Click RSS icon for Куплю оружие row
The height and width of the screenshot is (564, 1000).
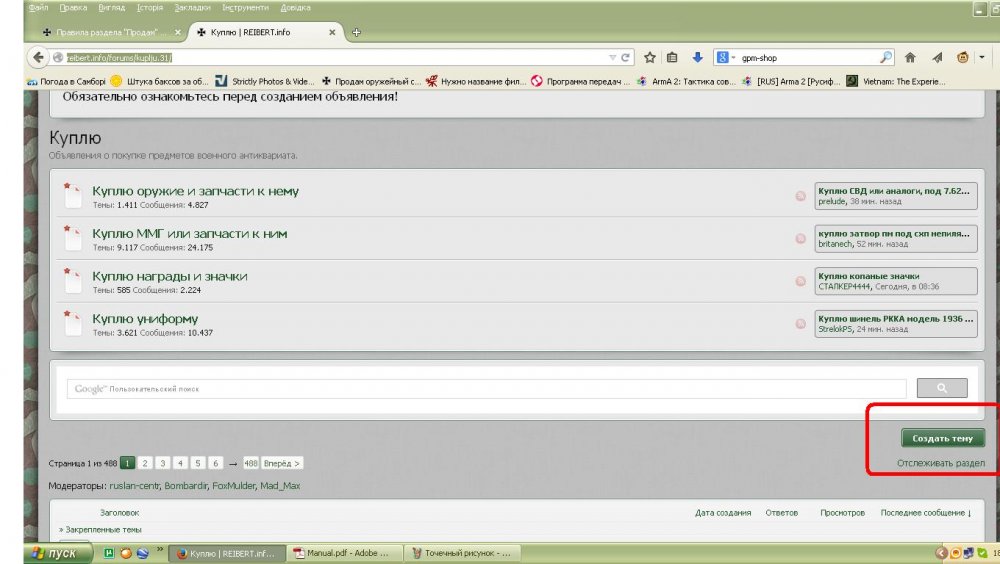tap(800, 196)
